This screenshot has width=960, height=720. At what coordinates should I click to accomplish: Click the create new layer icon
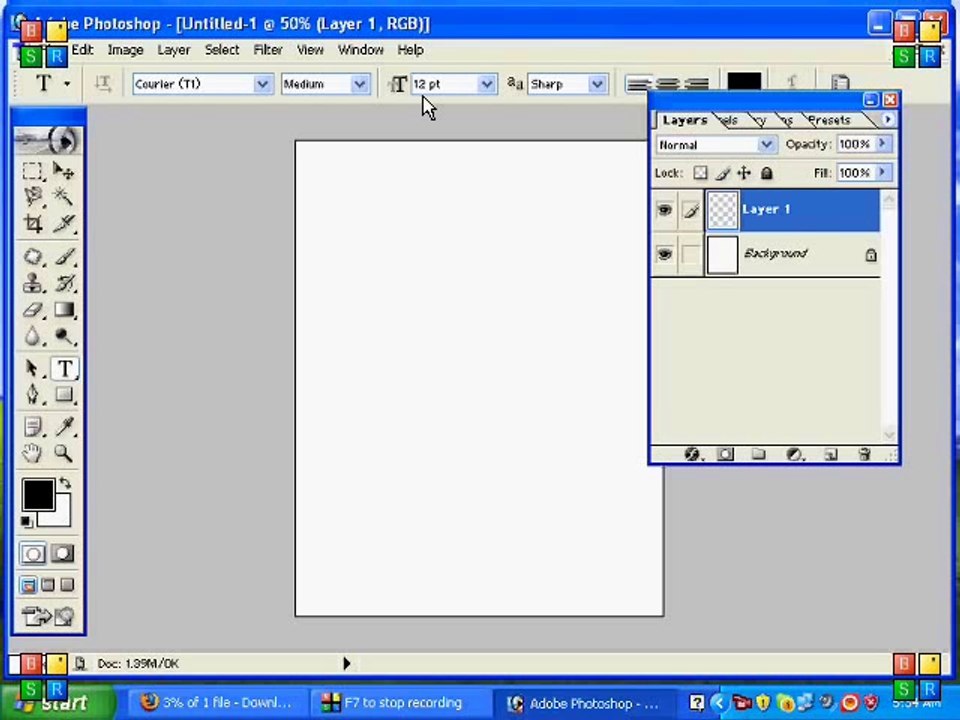830,454
